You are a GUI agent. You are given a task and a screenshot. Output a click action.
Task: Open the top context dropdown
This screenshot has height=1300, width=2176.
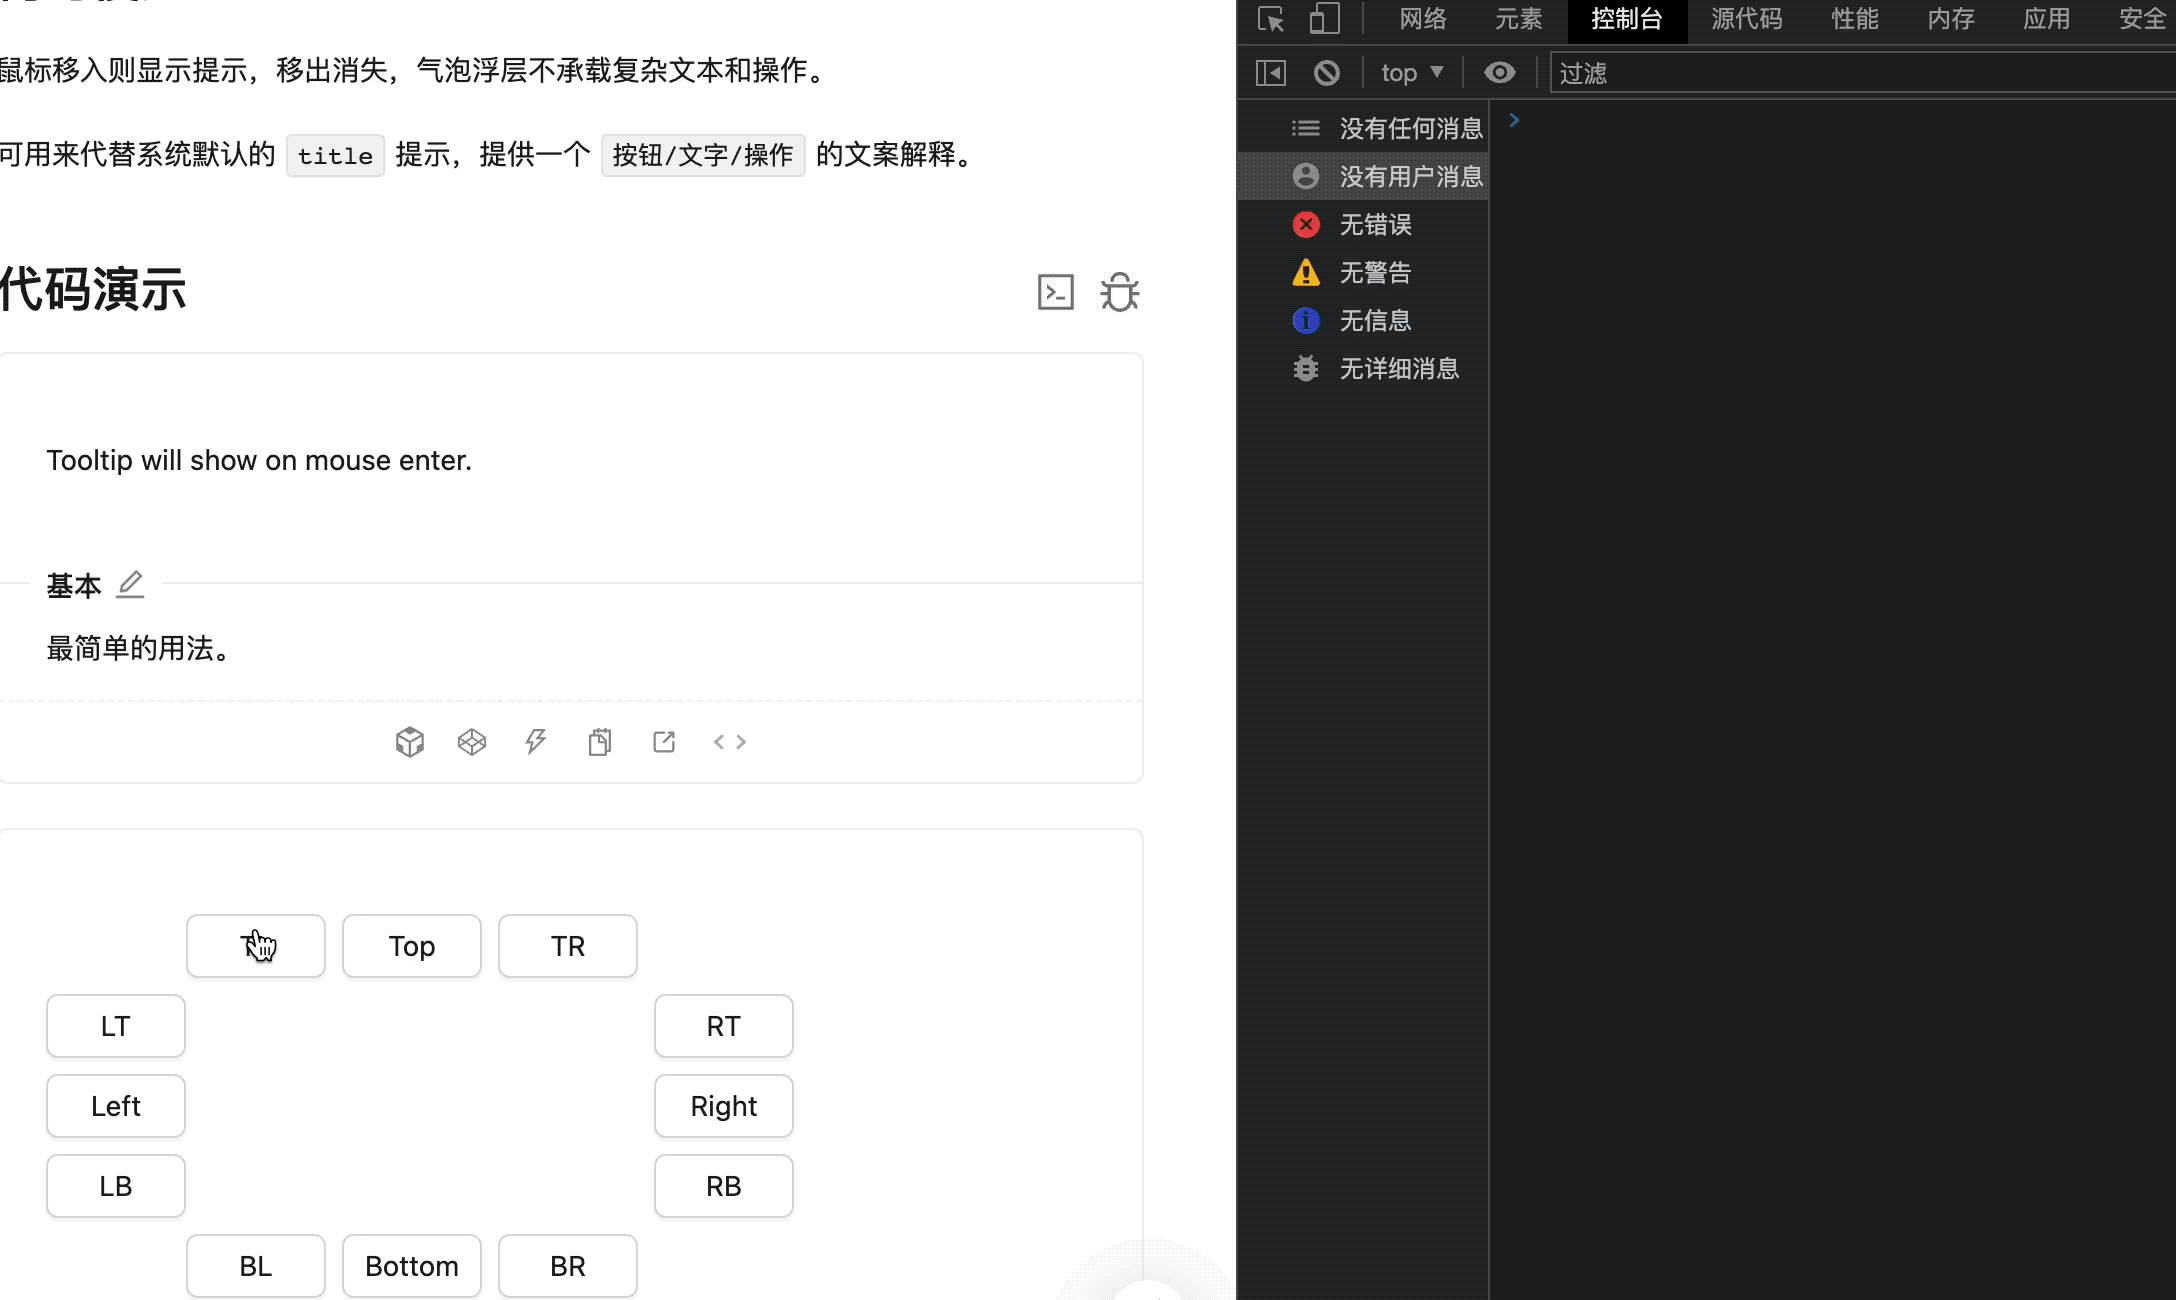point(1411,73)
